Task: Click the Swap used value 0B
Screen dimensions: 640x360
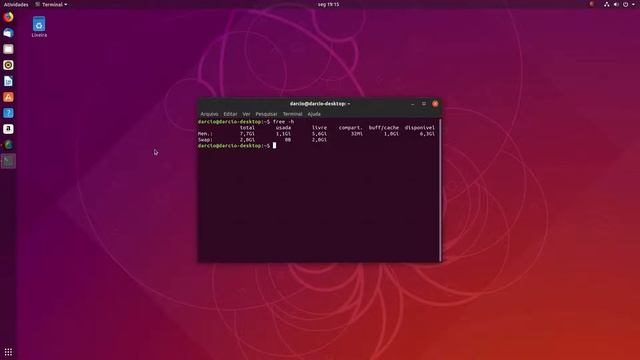Action: point(288,140)
